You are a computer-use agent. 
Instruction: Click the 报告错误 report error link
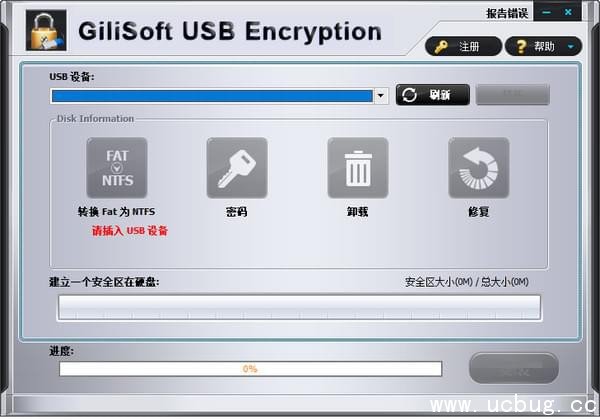[x=507, y=14]
